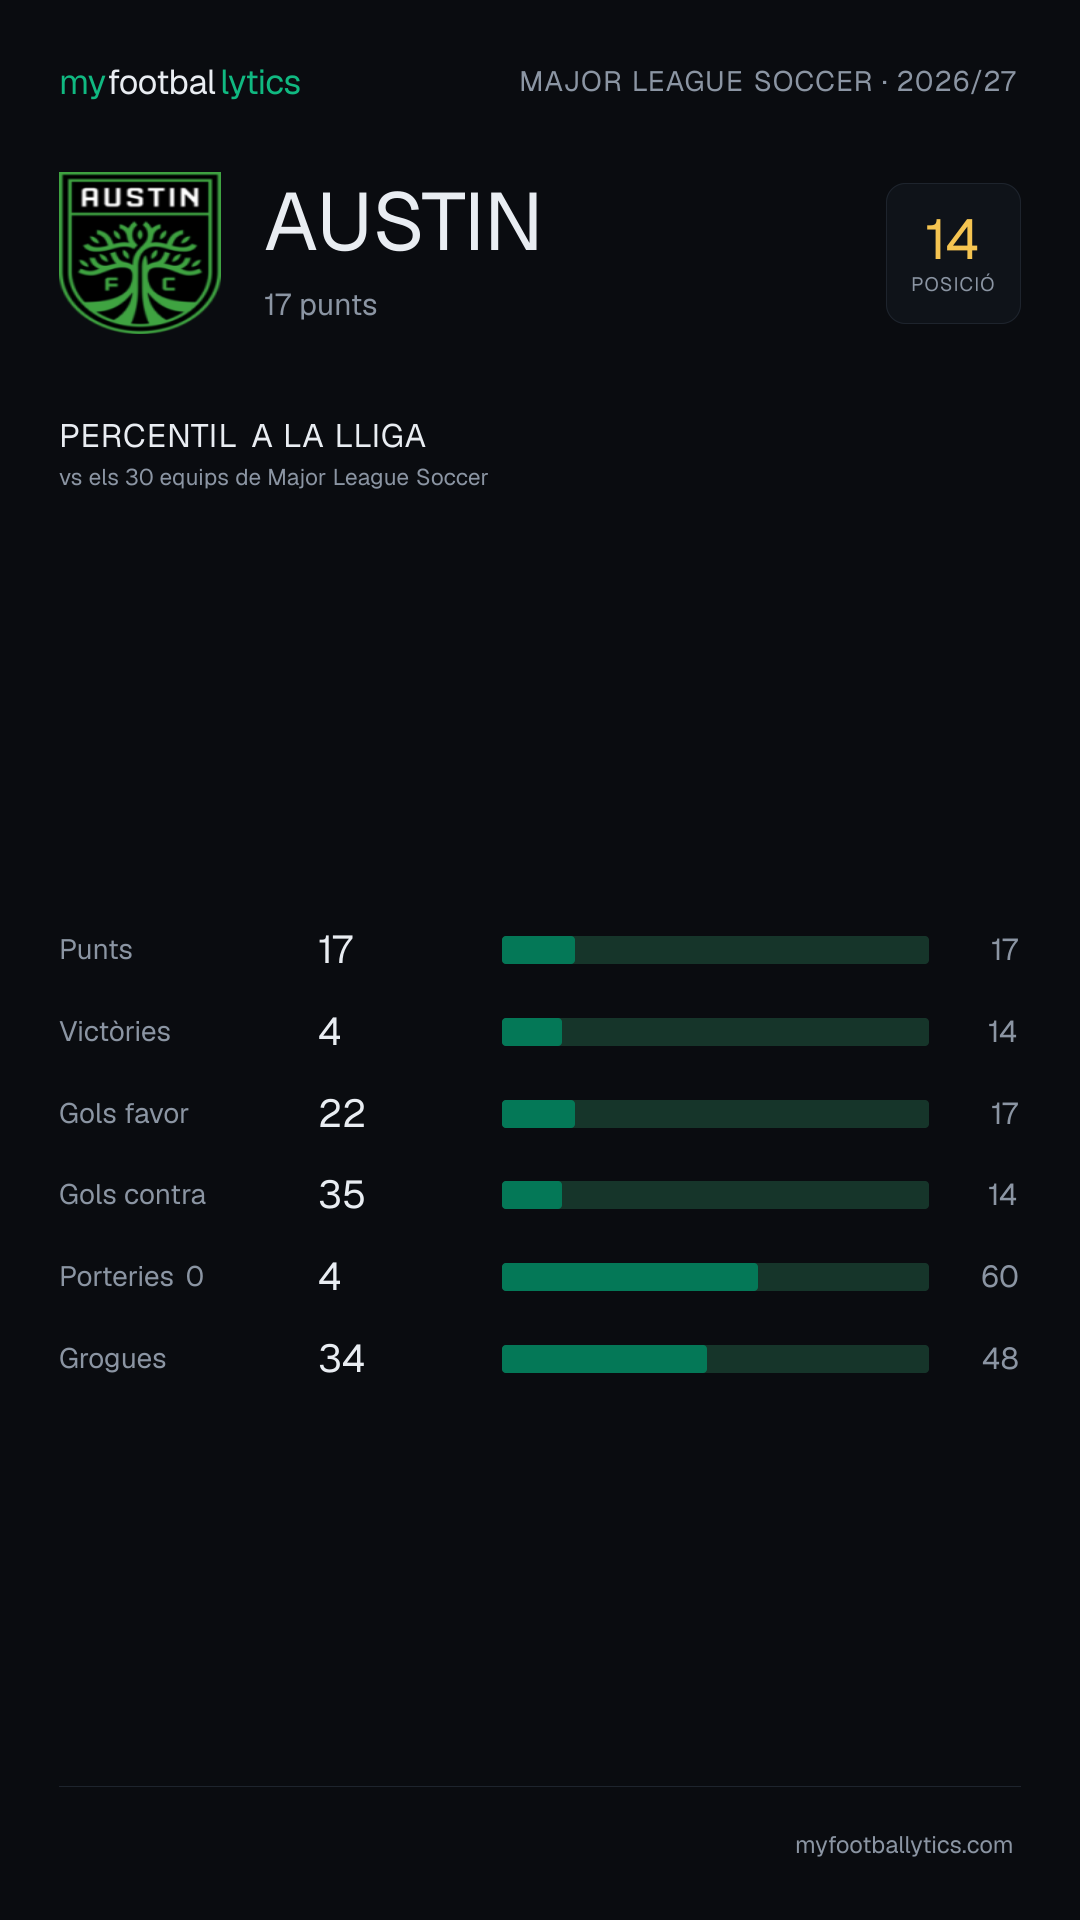Screen dimensions: 1080x1920
Task: Click the Gols favor value 22
Action: (x=342, y=1114)
